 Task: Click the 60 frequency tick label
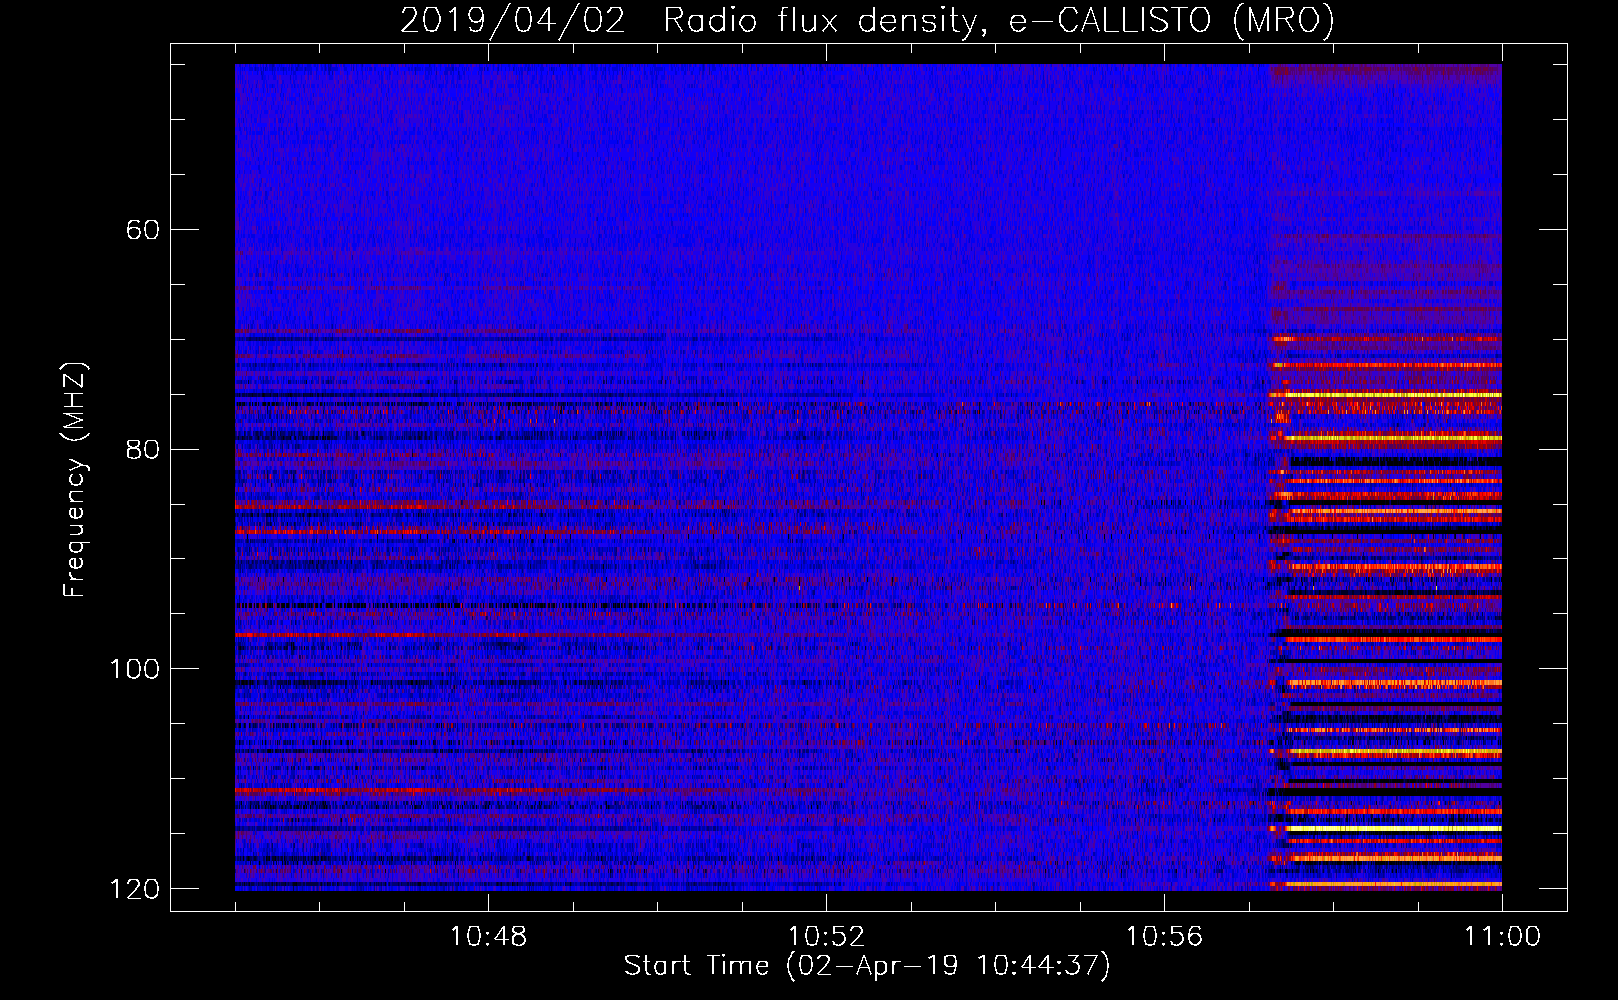143,230
